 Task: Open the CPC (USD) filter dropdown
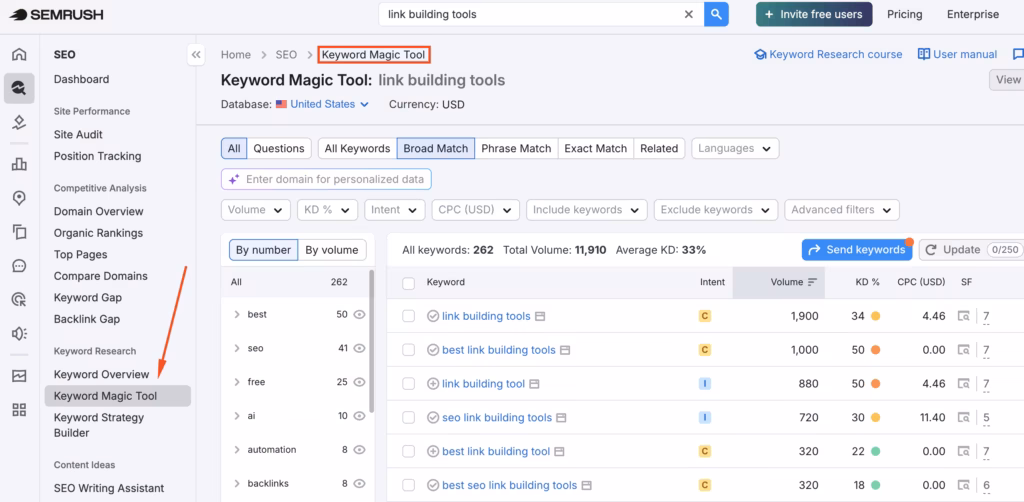pyautogui.click(x=475, y=210)
